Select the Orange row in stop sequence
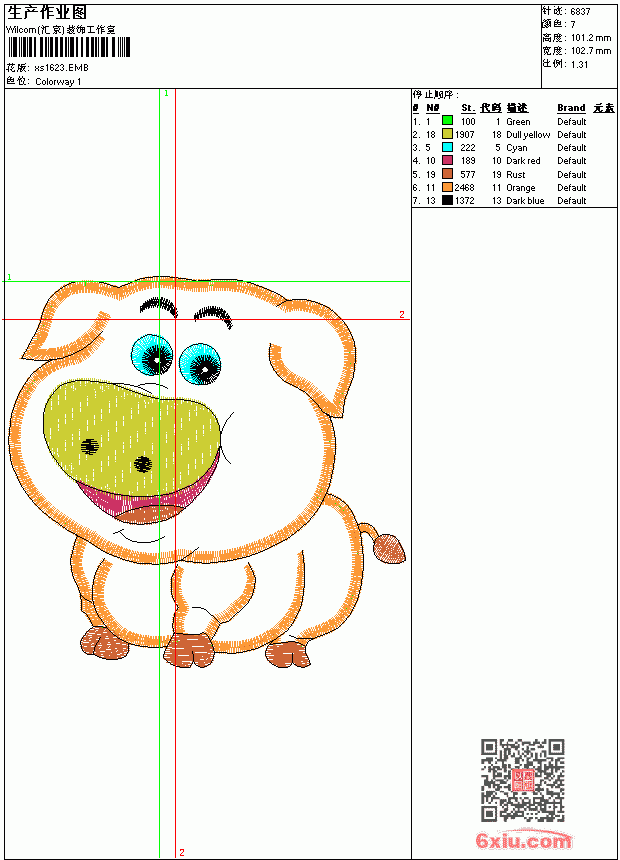Screen dimensions: 620x860 [x=514, y=187]
